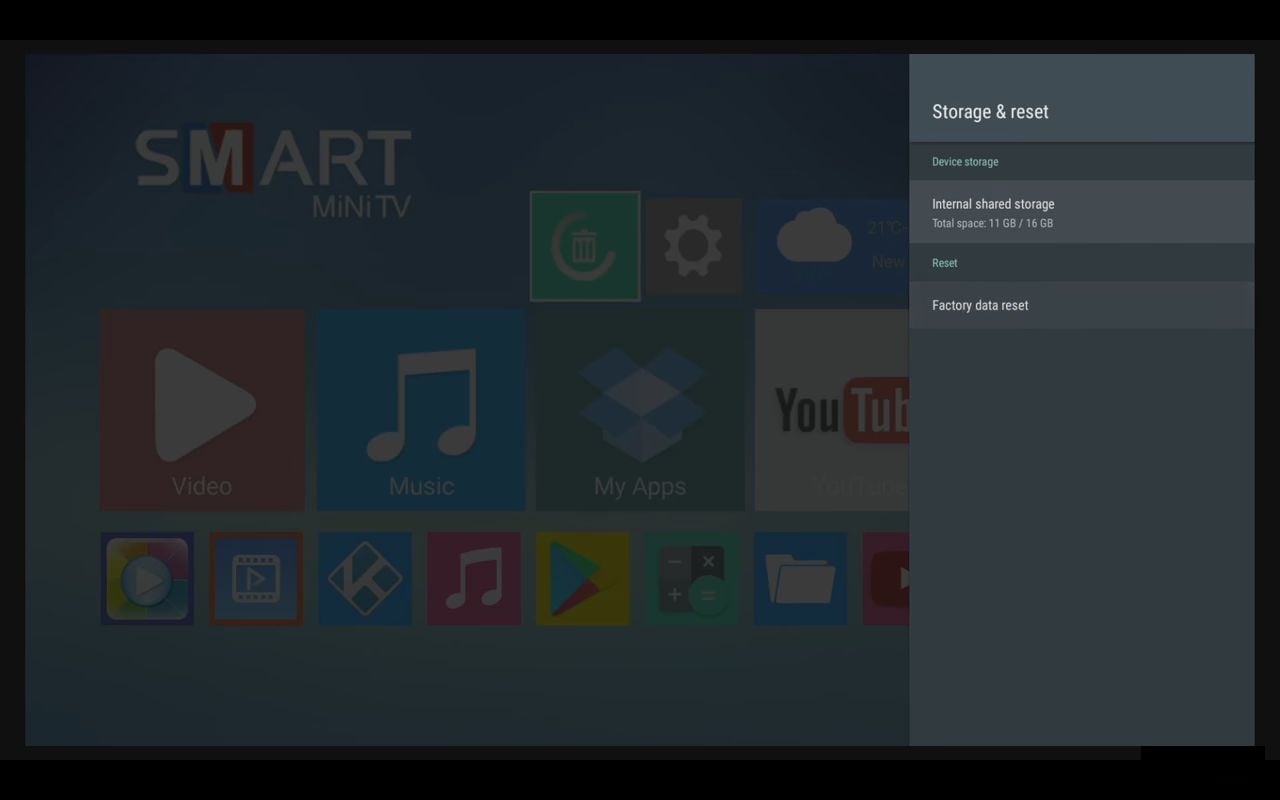Open the Music tile
This screenshot has width=1280, height=800.
pos(420,410)
